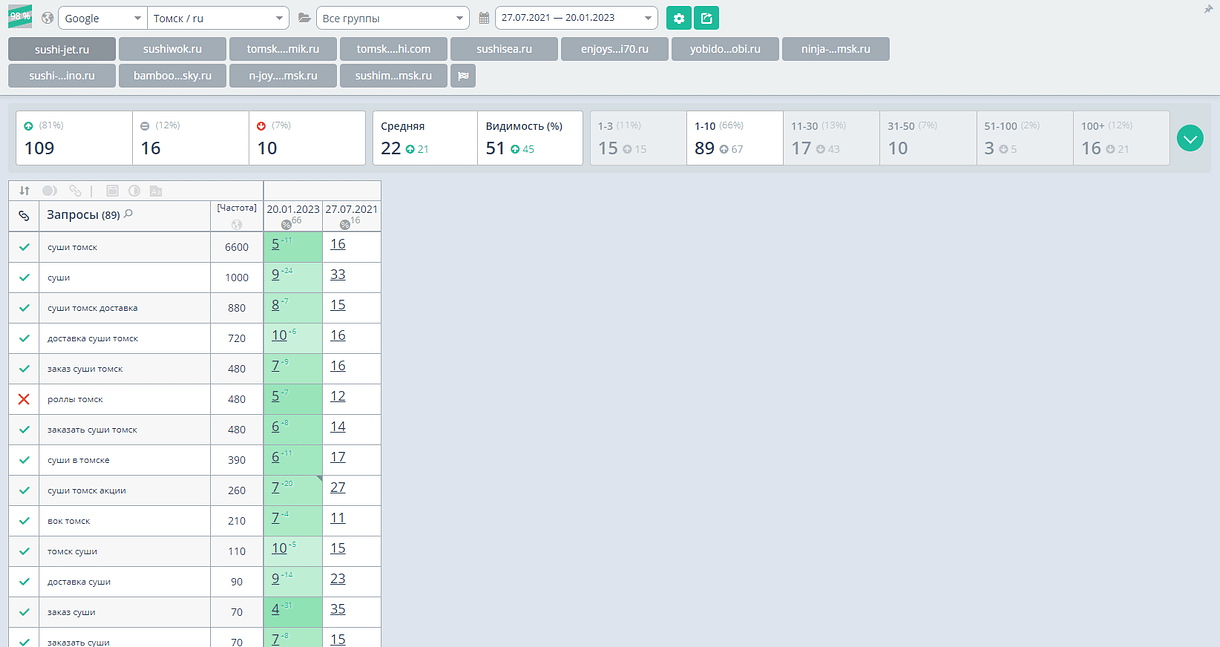Open the date range 27.07.2021 — 20.01.2023 picker
This screenshot has width=1220, height=647.
[x=576, y=18]
